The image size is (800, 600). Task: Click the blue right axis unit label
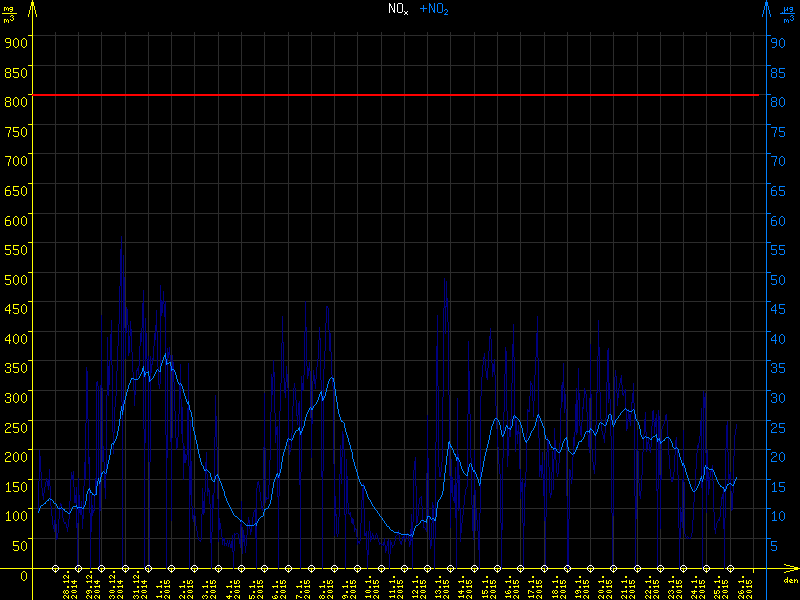click(789, 14)
